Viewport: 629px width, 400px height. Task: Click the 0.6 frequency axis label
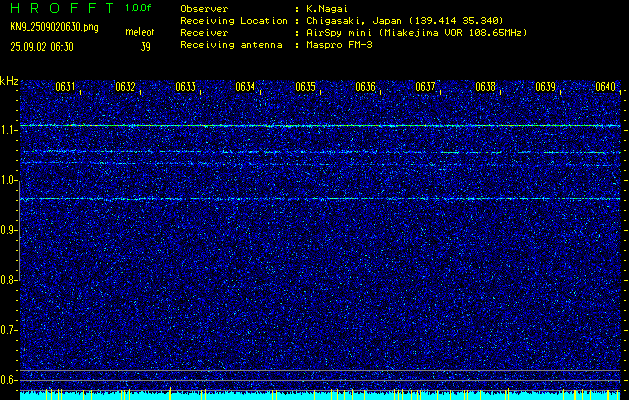7,380
